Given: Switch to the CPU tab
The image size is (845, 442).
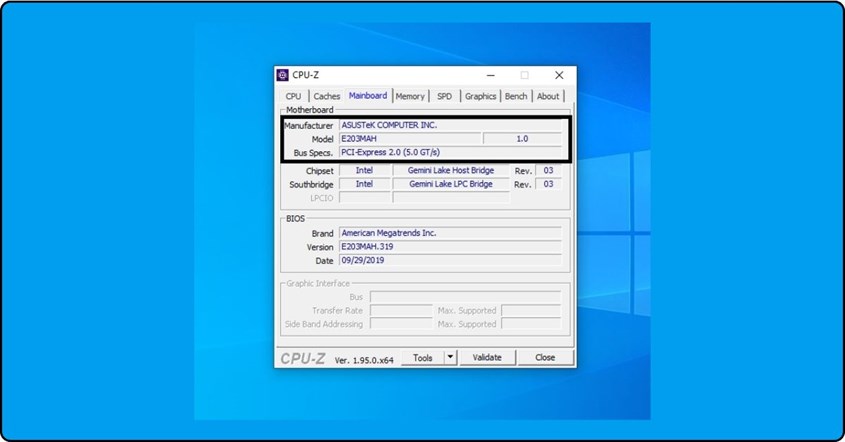Looking at the screenshot, I should point(294,96).
